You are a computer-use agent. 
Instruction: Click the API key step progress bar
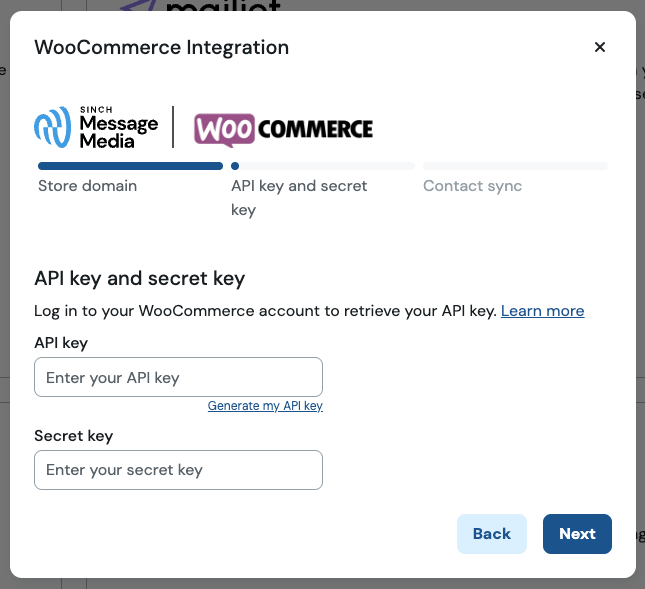pyautogui.click(x=323, y=166)
